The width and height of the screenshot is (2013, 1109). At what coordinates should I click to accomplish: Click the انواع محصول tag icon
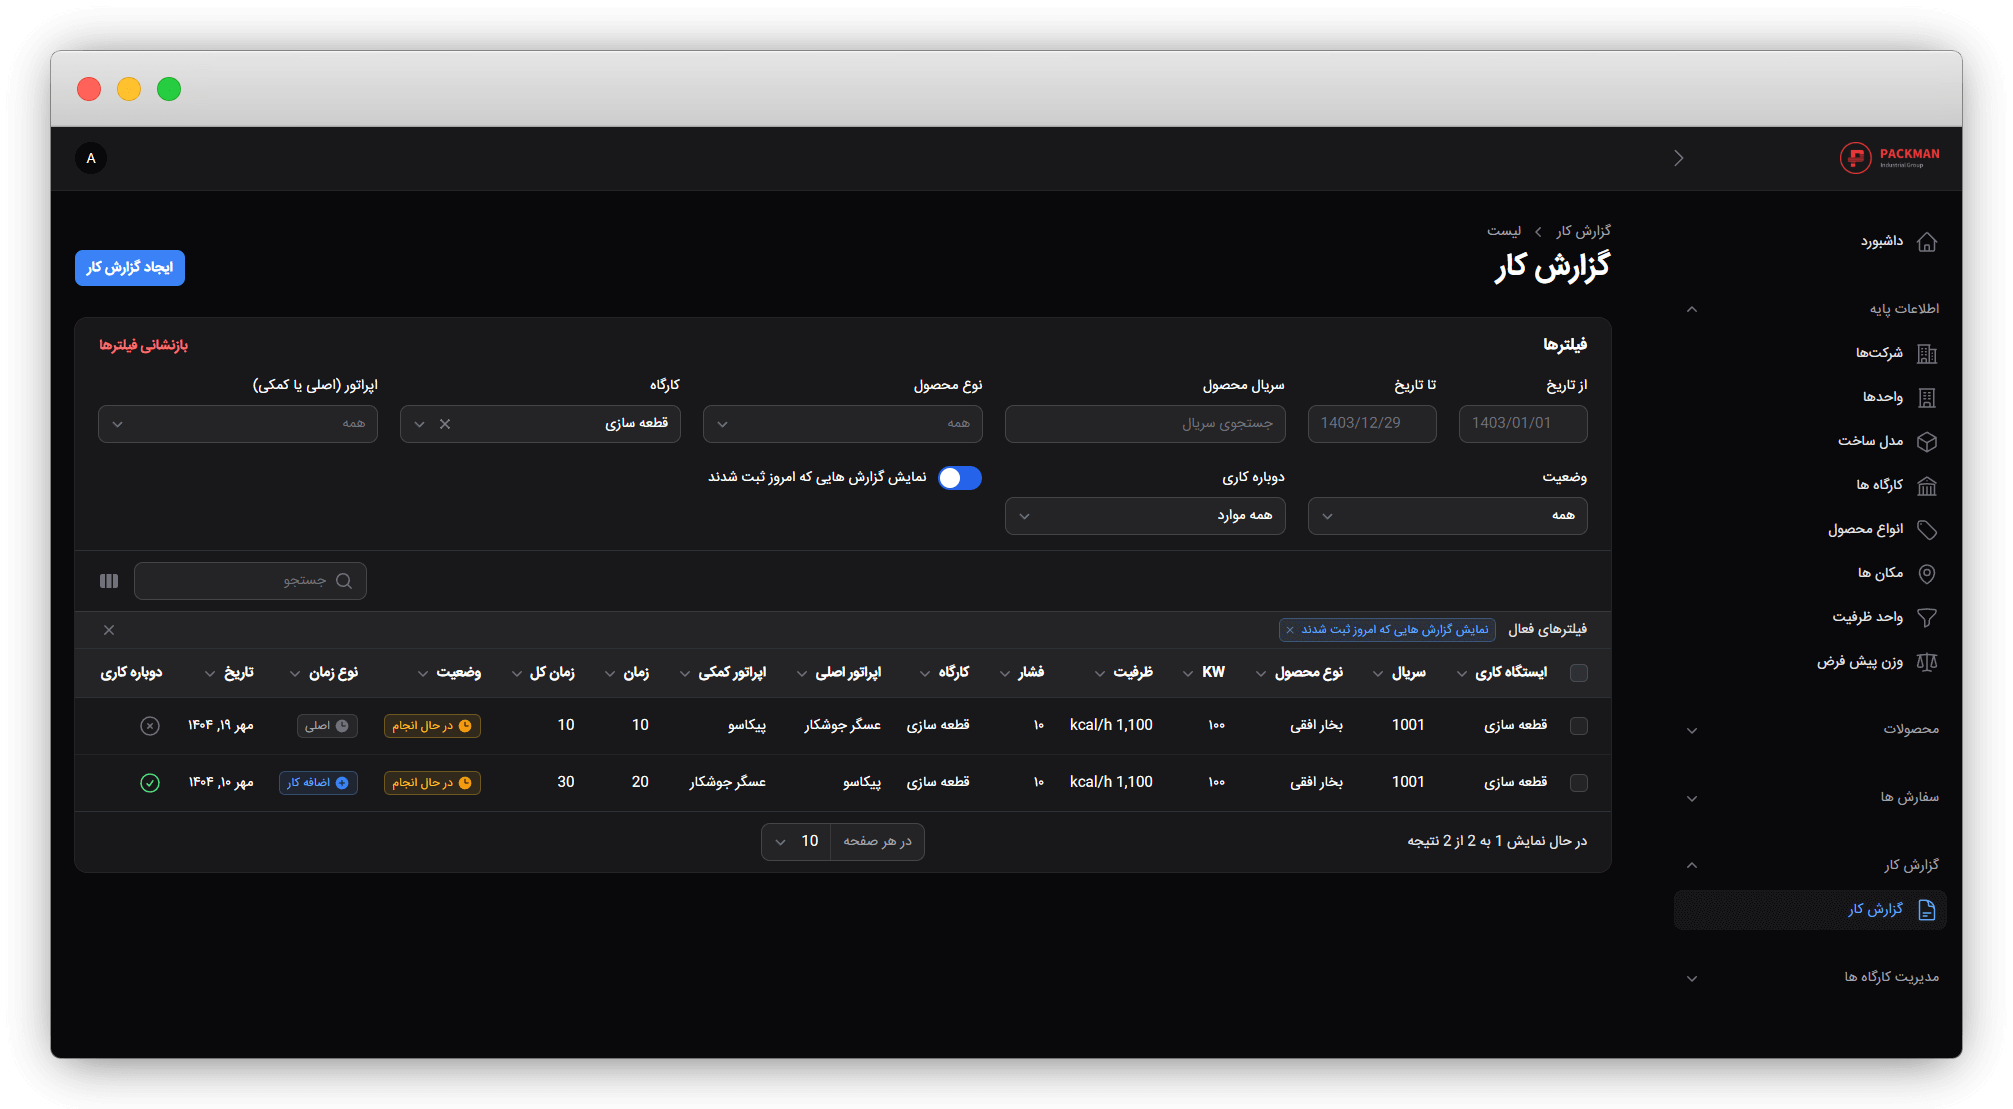coord(1927,529)
